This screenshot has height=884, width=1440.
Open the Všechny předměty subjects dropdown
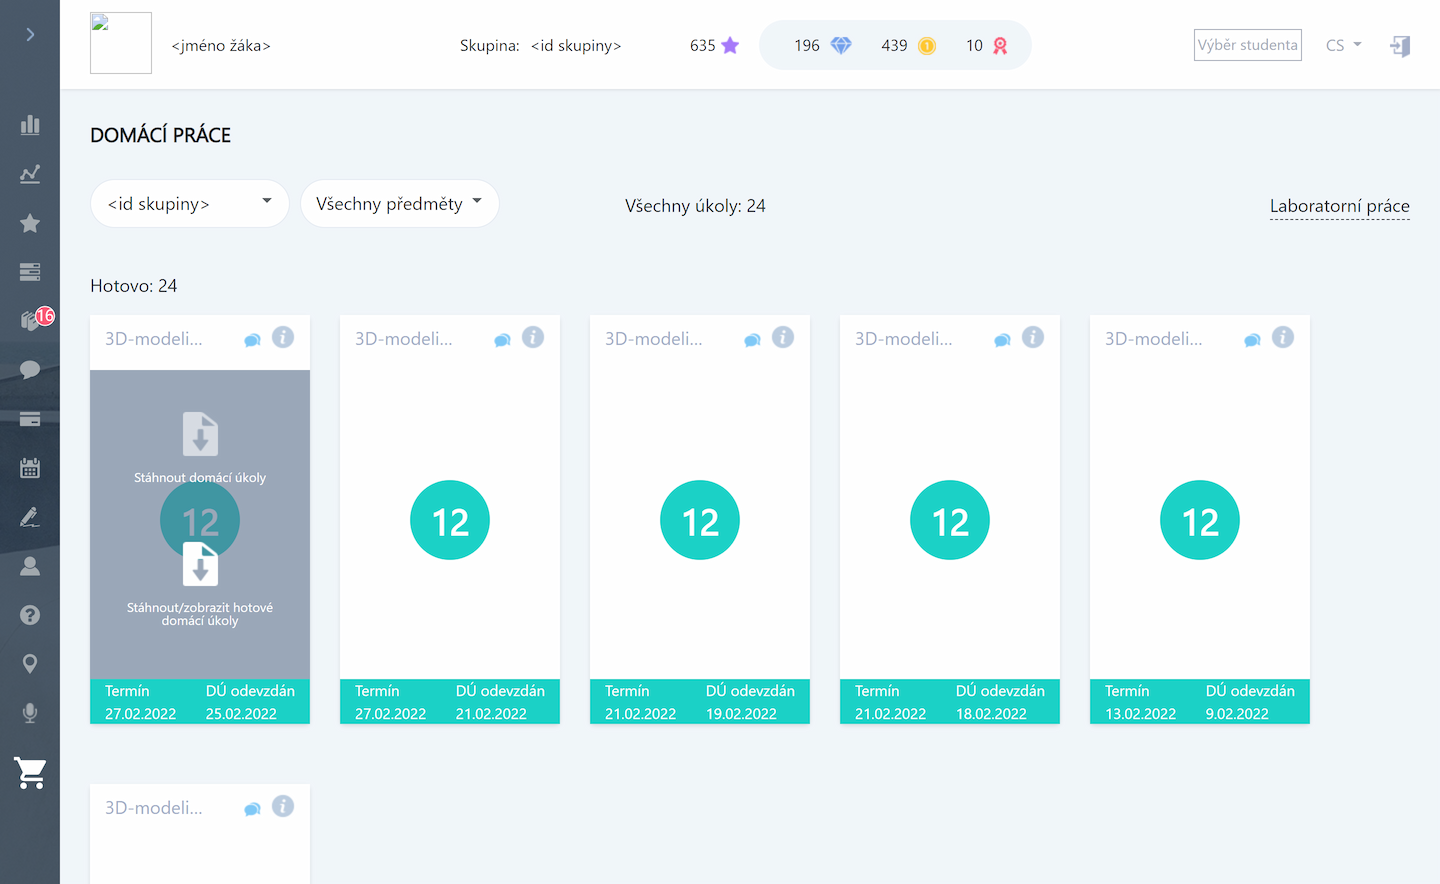[400, 204]
